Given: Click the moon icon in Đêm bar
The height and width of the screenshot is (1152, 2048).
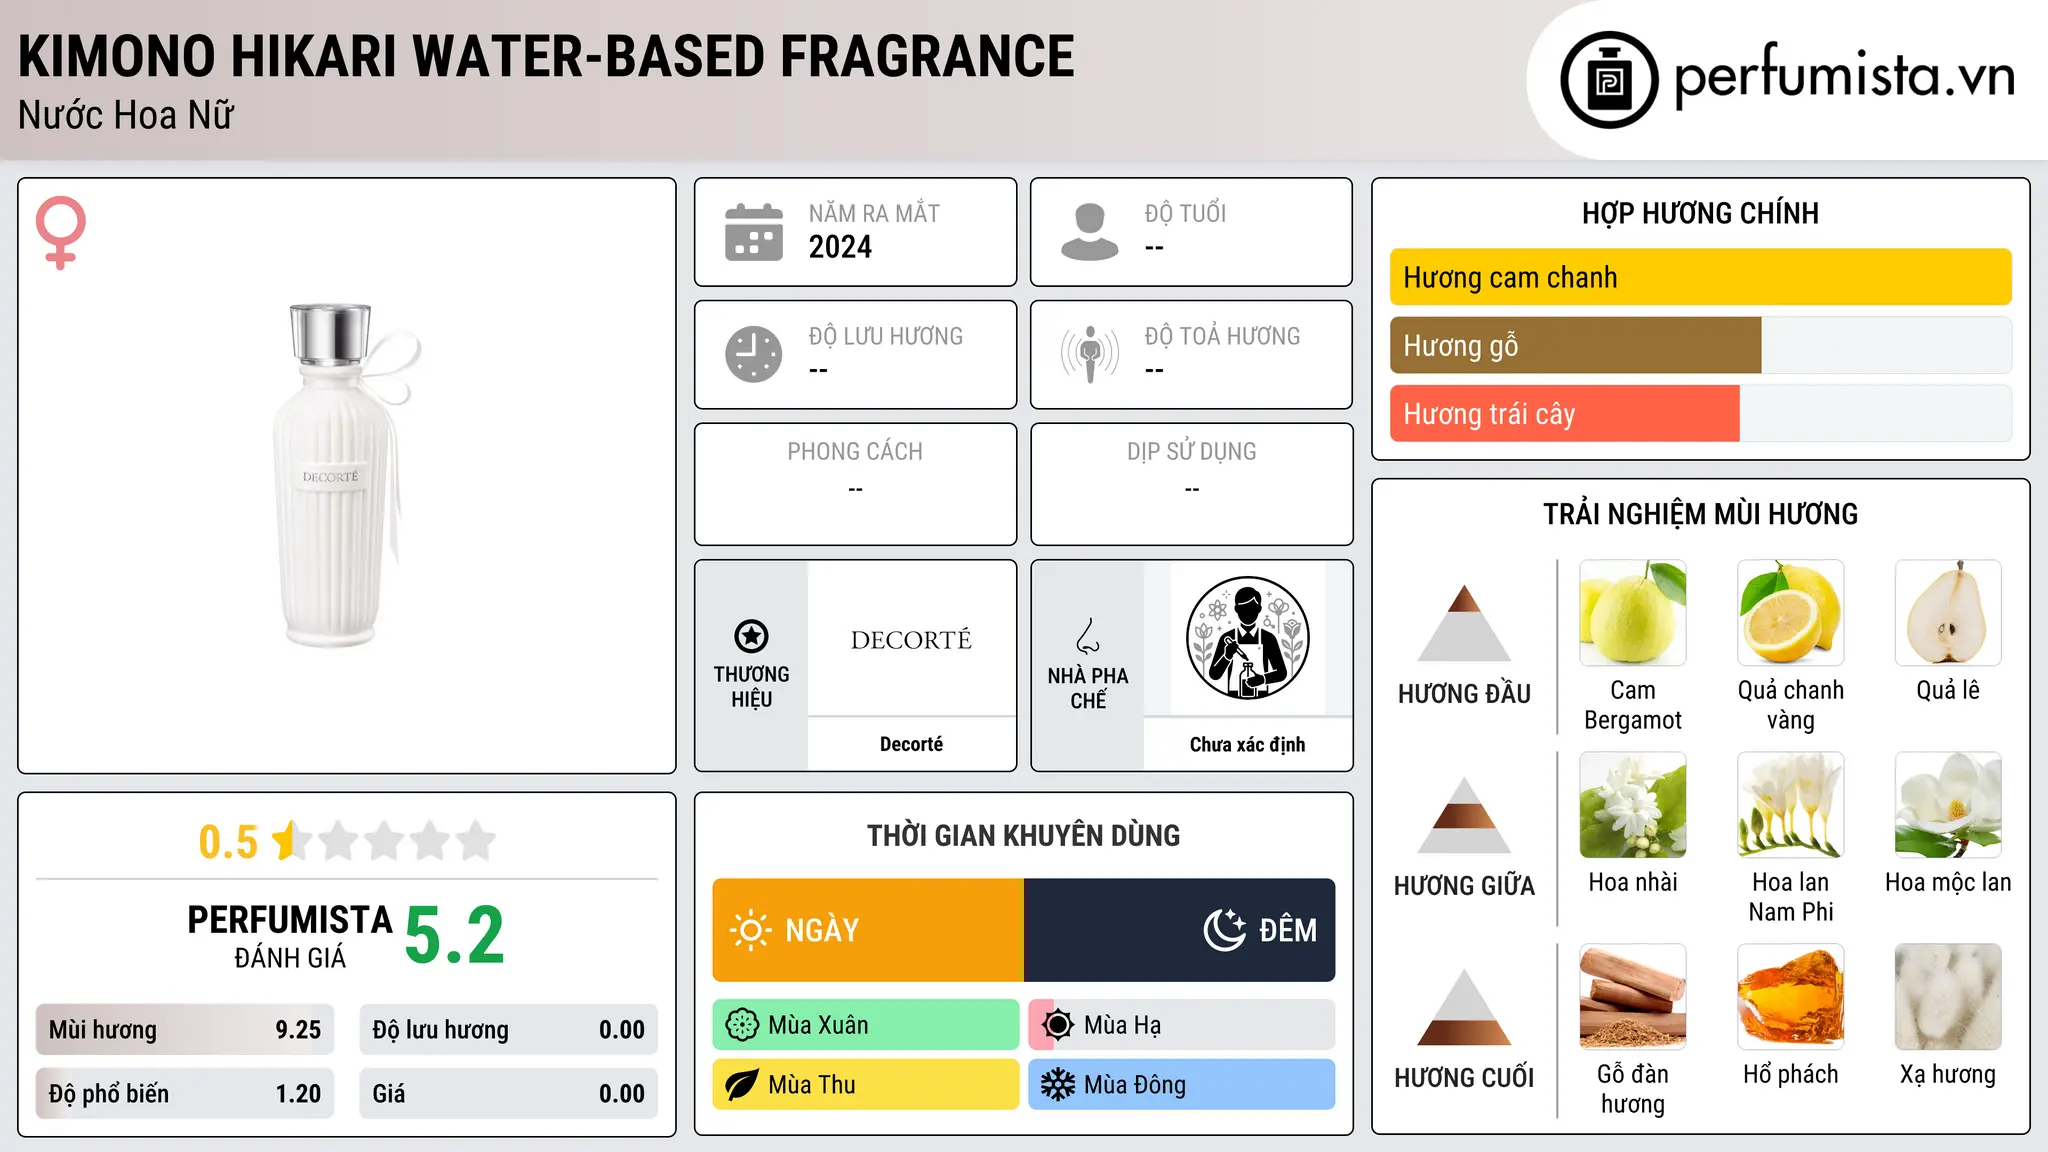Looking at the screenshot, I should 1224,930.
